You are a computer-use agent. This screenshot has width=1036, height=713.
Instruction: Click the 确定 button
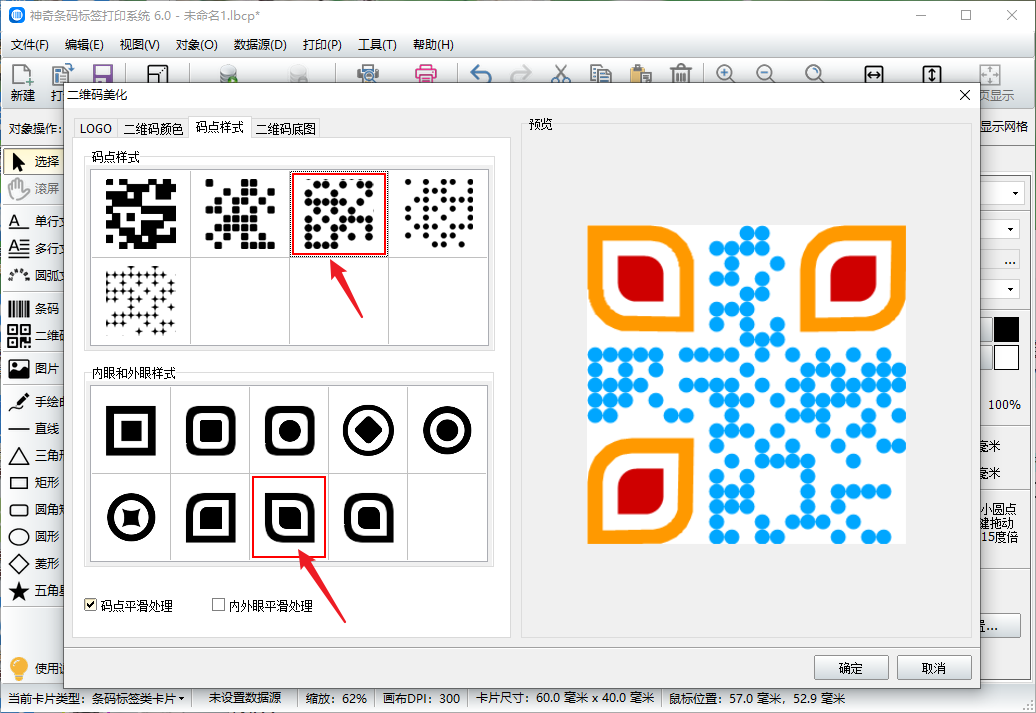[851, 668]
